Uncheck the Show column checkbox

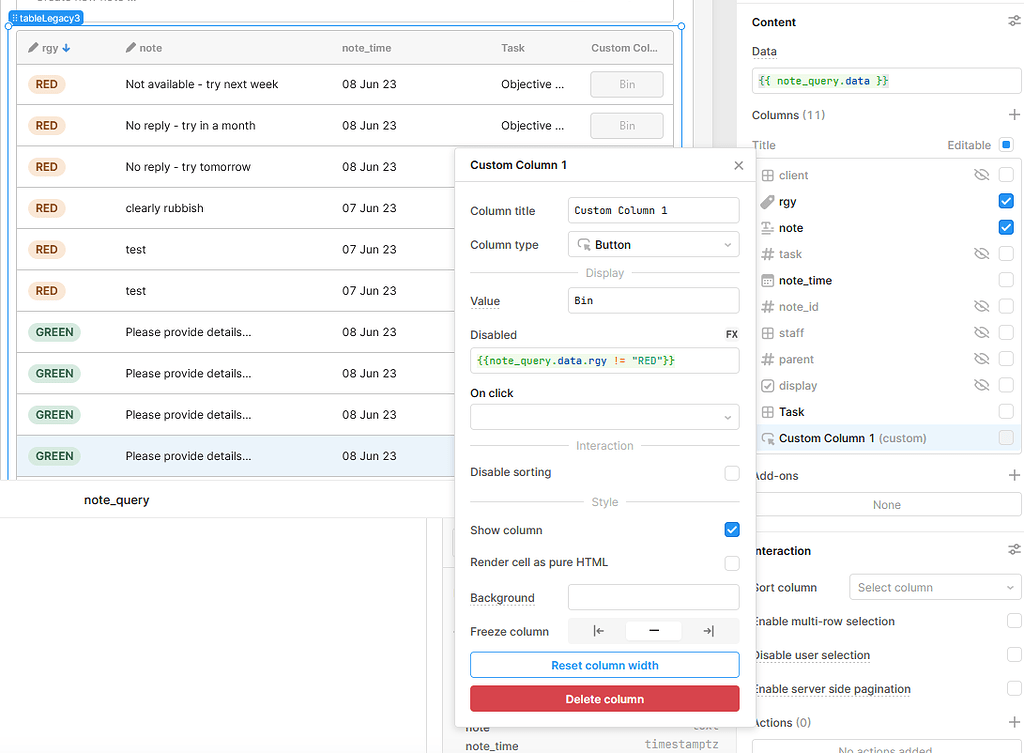(x=731, y=530)
